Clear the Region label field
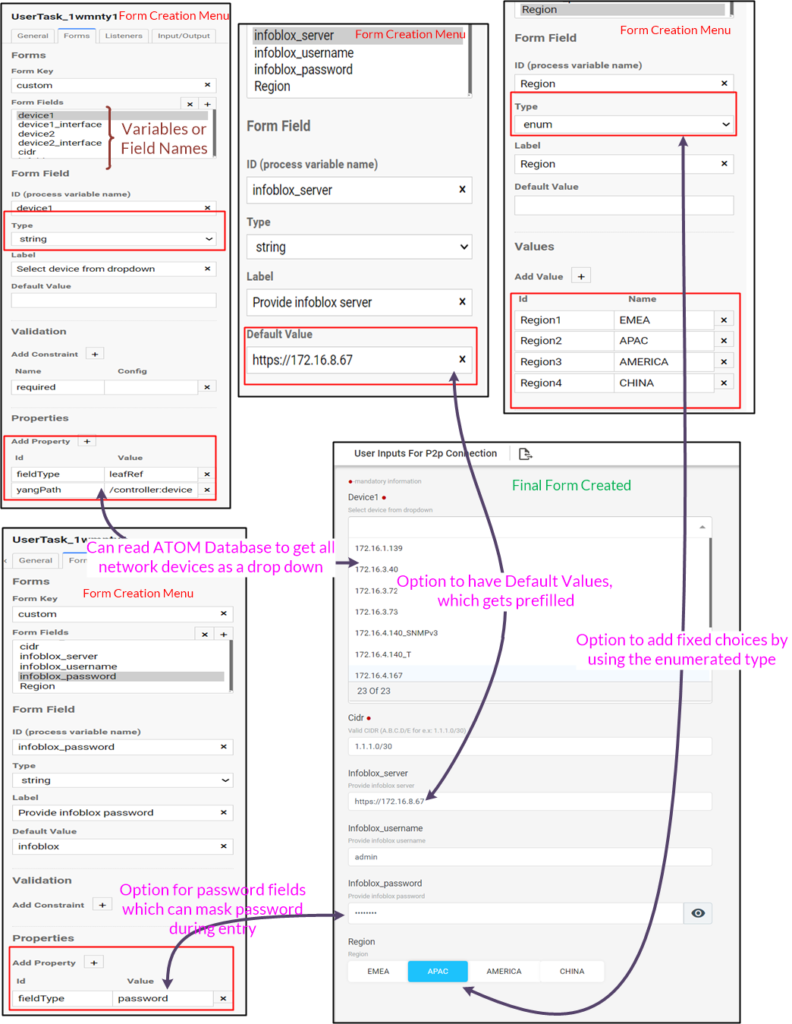Screen dimensions: 792x1024 (724, 164)
